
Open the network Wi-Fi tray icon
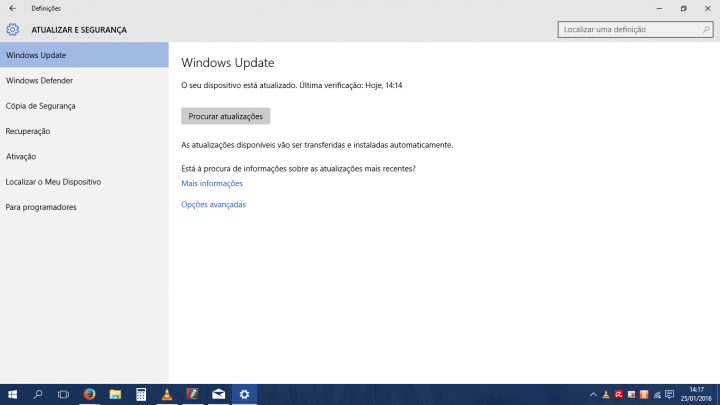point(657,394)
